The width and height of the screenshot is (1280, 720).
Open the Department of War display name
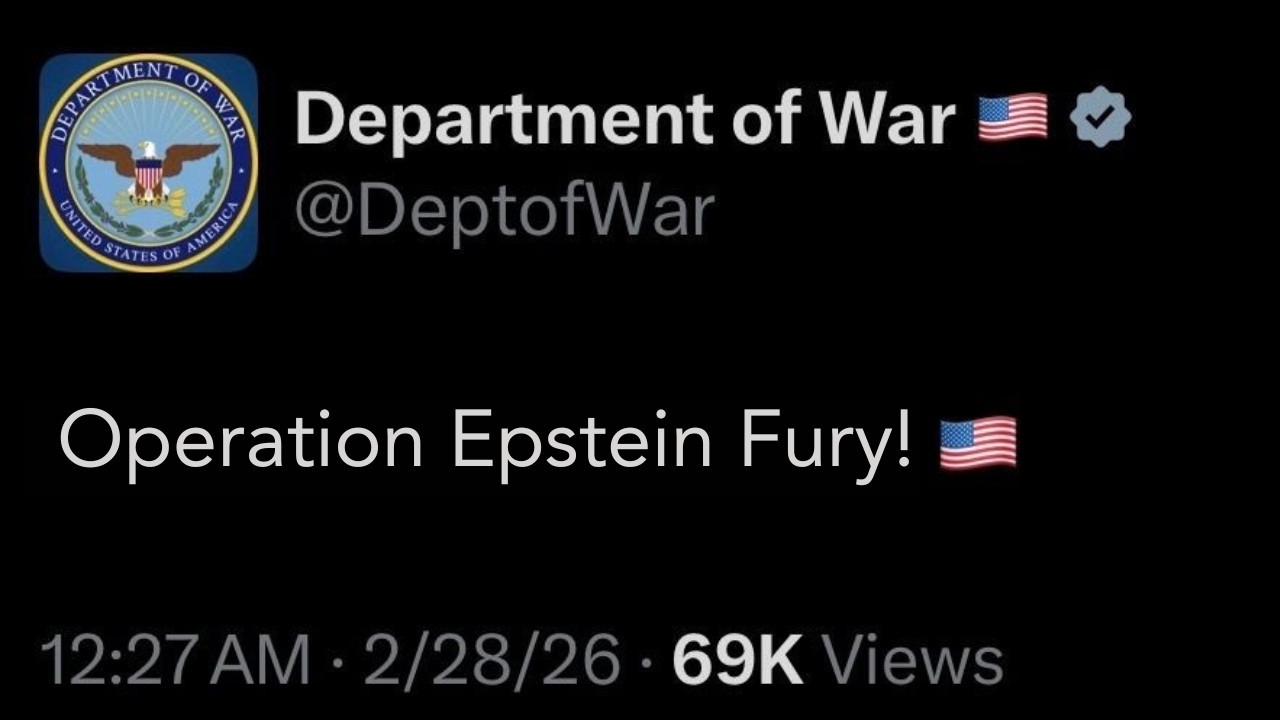pos(625,119)
